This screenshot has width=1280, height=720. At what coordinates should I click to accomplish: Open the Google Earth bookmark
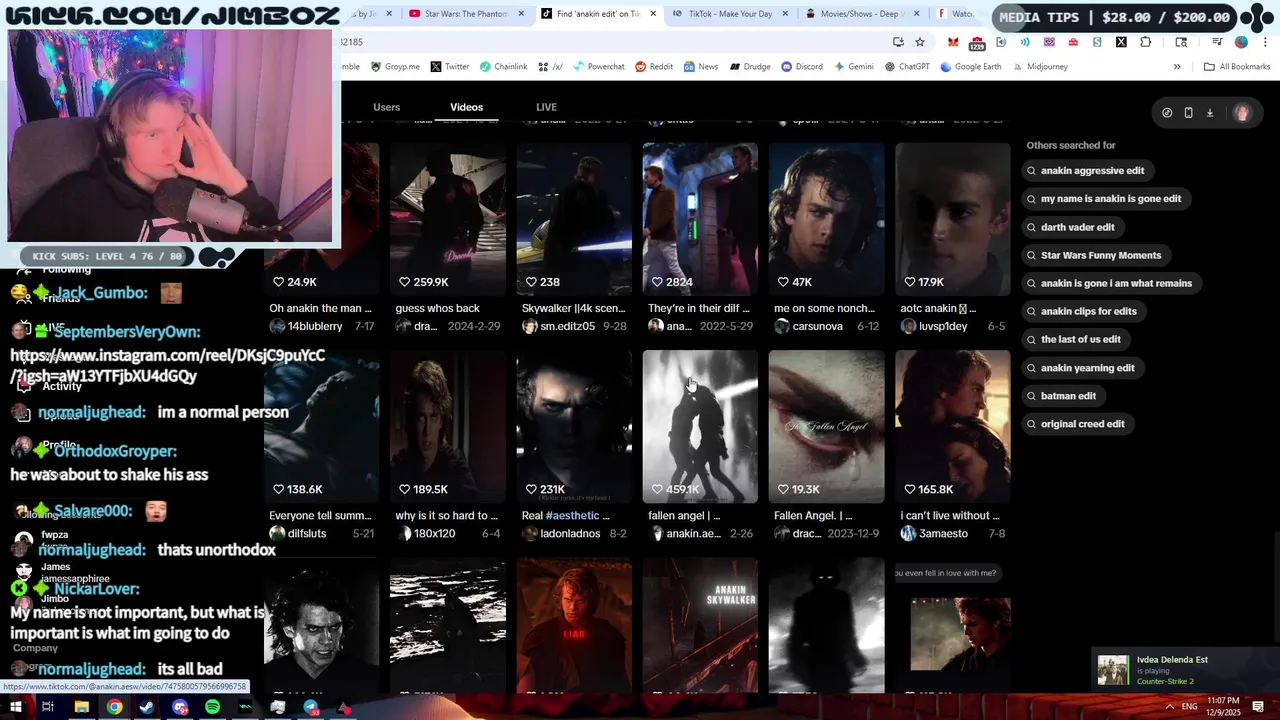[971, 67]
